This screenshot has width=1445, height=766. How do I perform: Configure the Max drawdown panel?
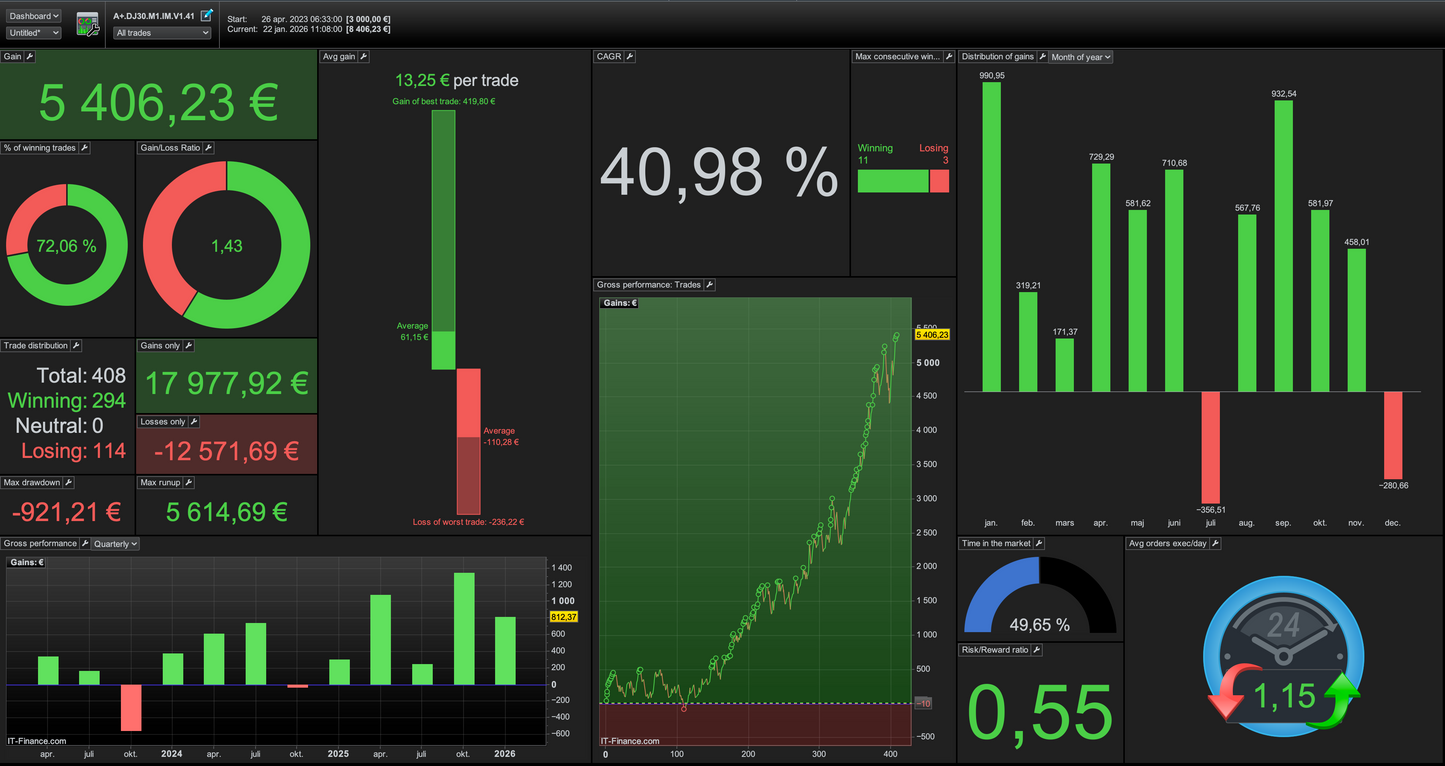[x=66, y=482]
